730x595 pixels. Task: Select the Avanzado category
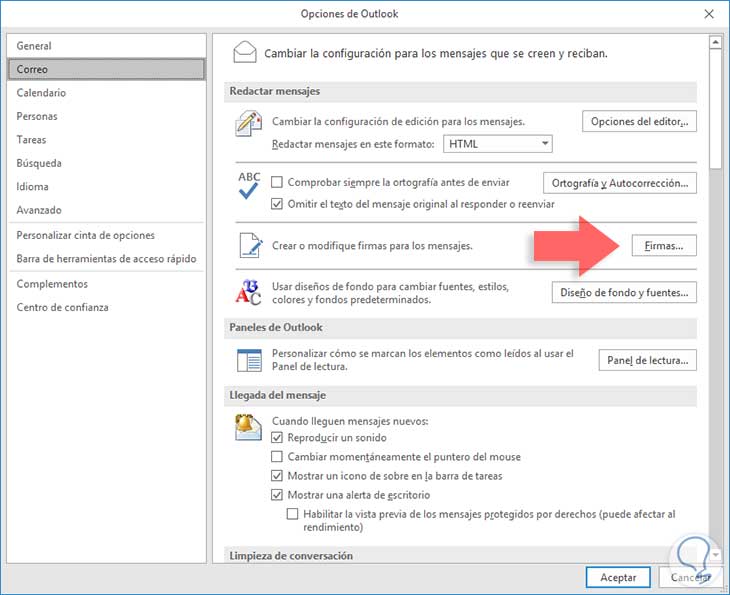(106, 210)
